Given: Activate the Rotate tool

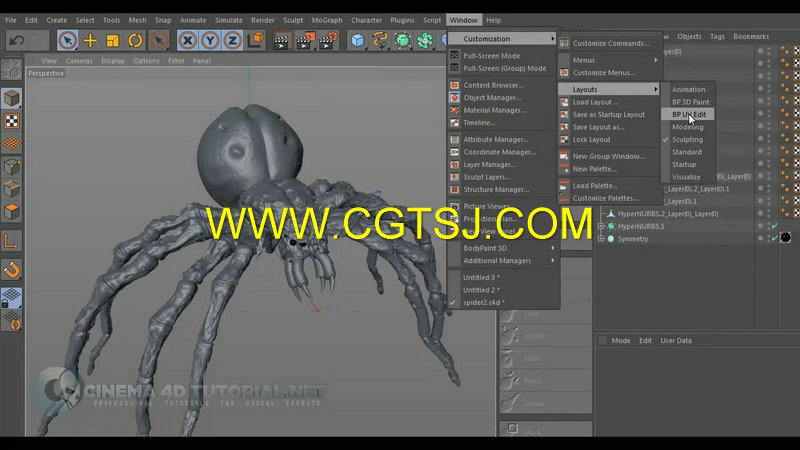Looking at the screenshot, I should tap(135, 40).
